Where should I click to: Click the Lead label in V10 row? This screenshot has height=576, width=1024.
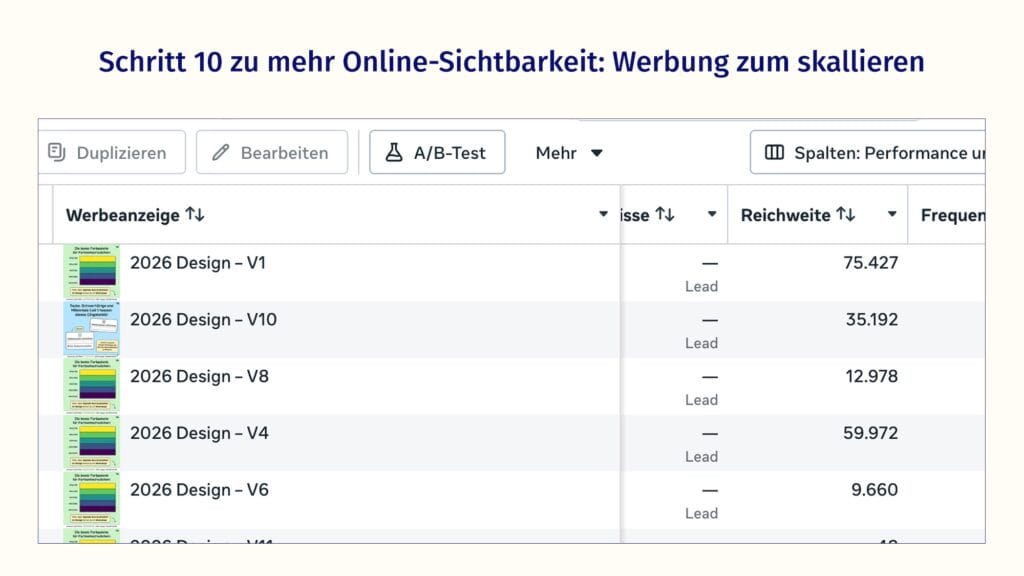click(x=701, y=343)
